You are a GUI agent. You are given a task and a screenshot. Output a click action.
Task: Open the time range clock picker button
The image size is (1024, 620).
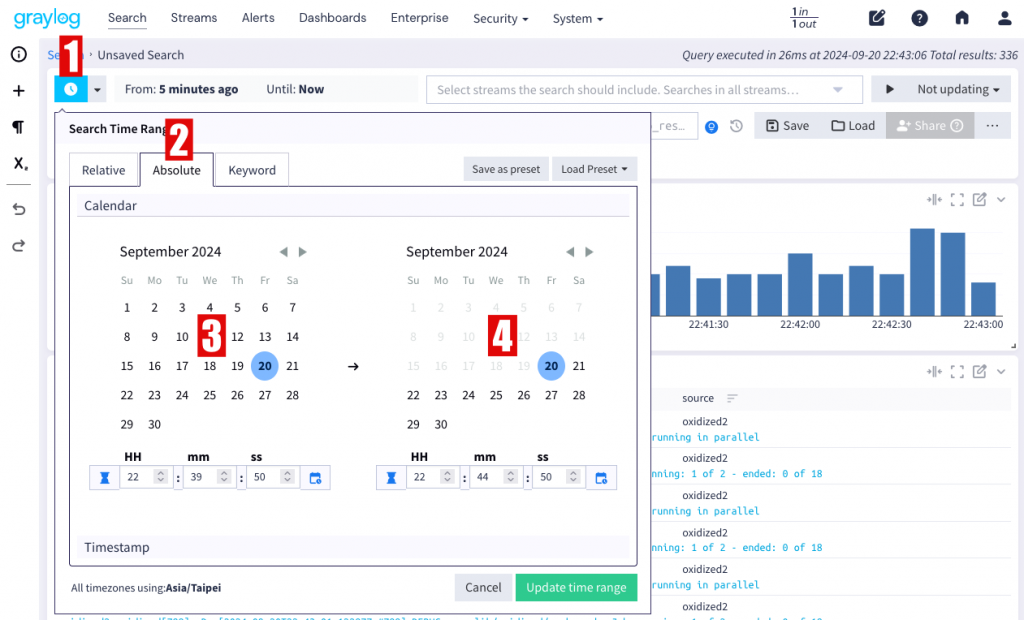coord(71,90)
